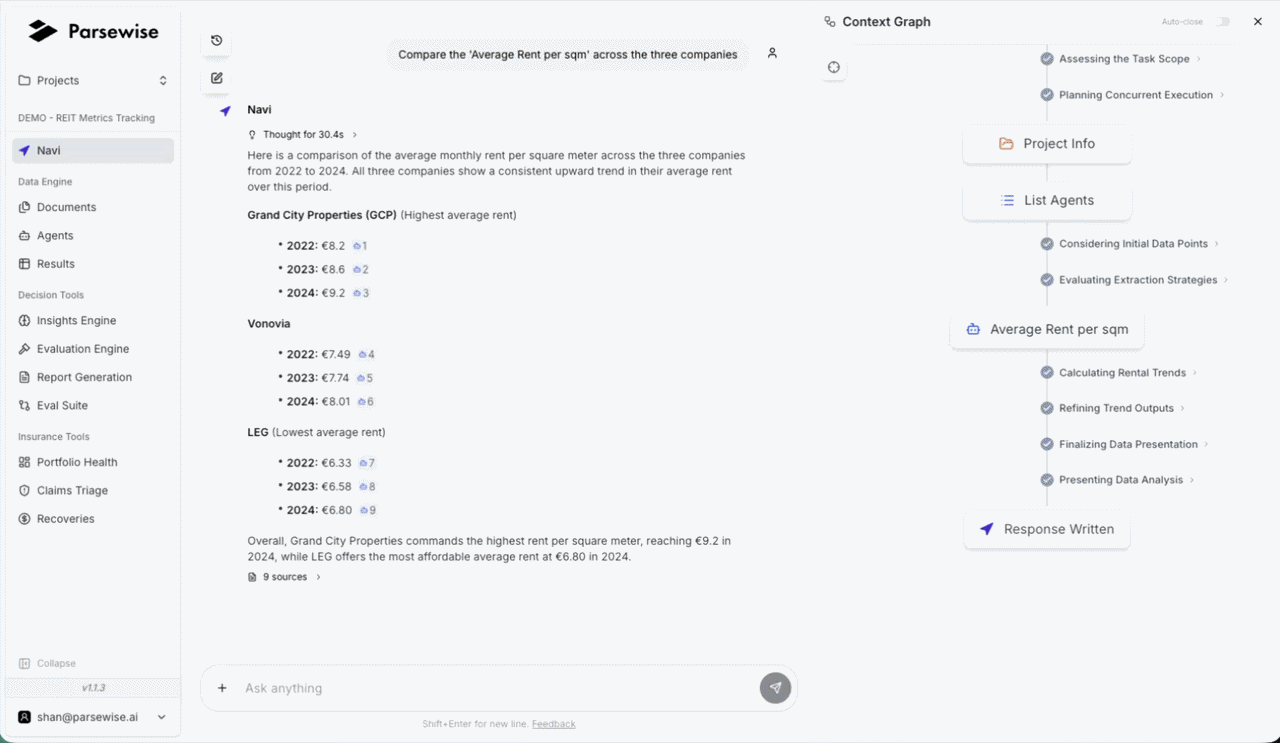Screen dimensions: 1280x743
Task: Open account menu for shan@parsewise.ai
Action: pos(92,717)
